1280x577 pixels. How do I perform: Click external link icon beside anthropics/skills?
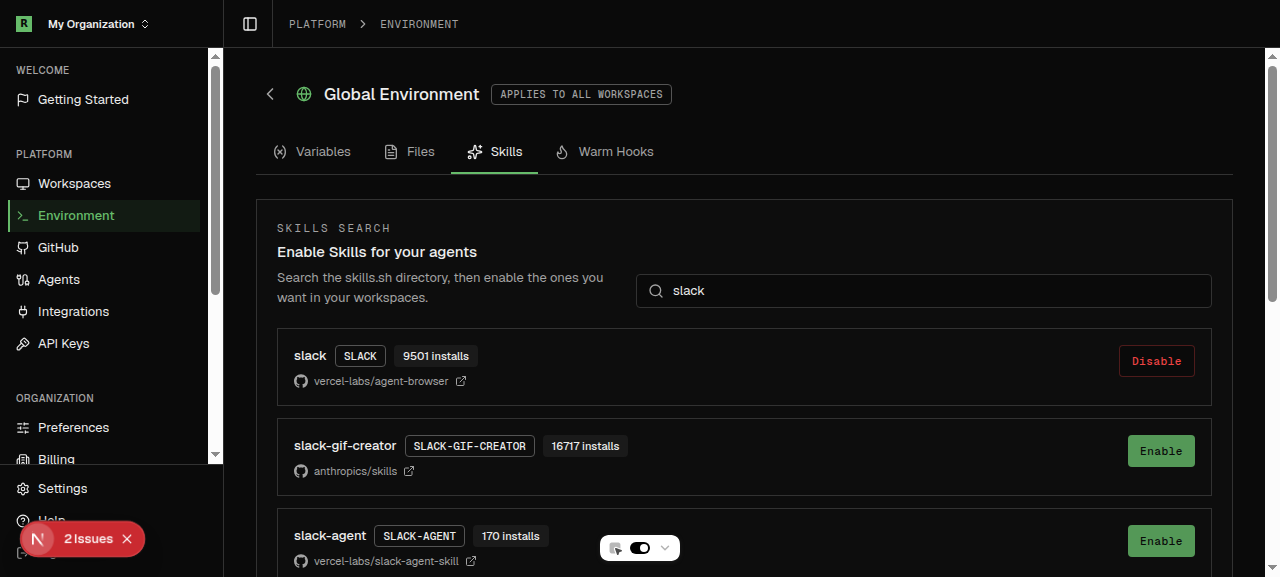409,471
